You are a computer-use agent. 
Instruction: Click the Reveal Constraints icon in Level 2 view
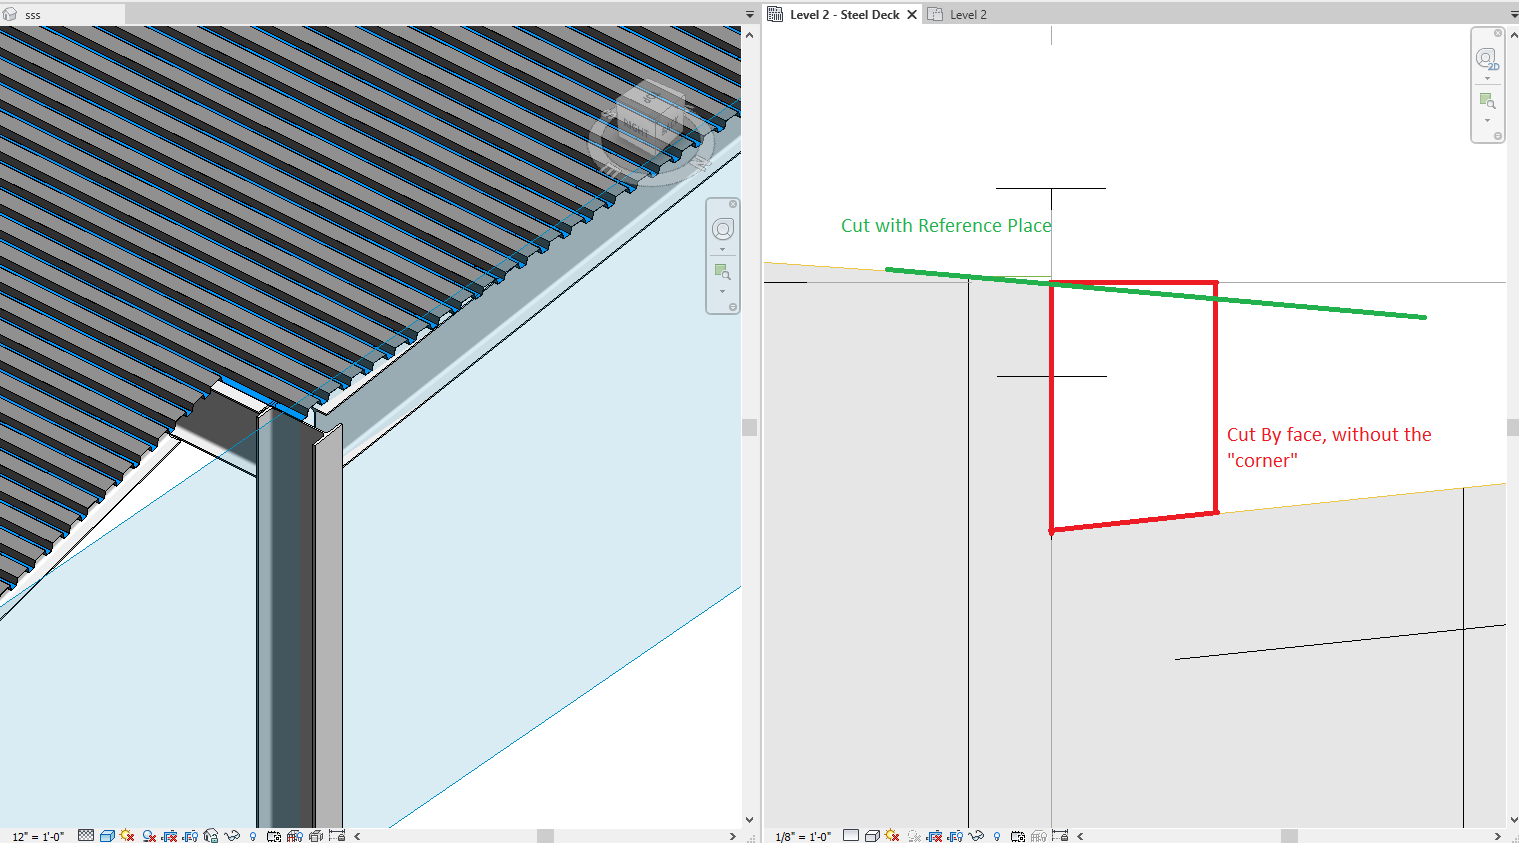tap(1058, 835)
